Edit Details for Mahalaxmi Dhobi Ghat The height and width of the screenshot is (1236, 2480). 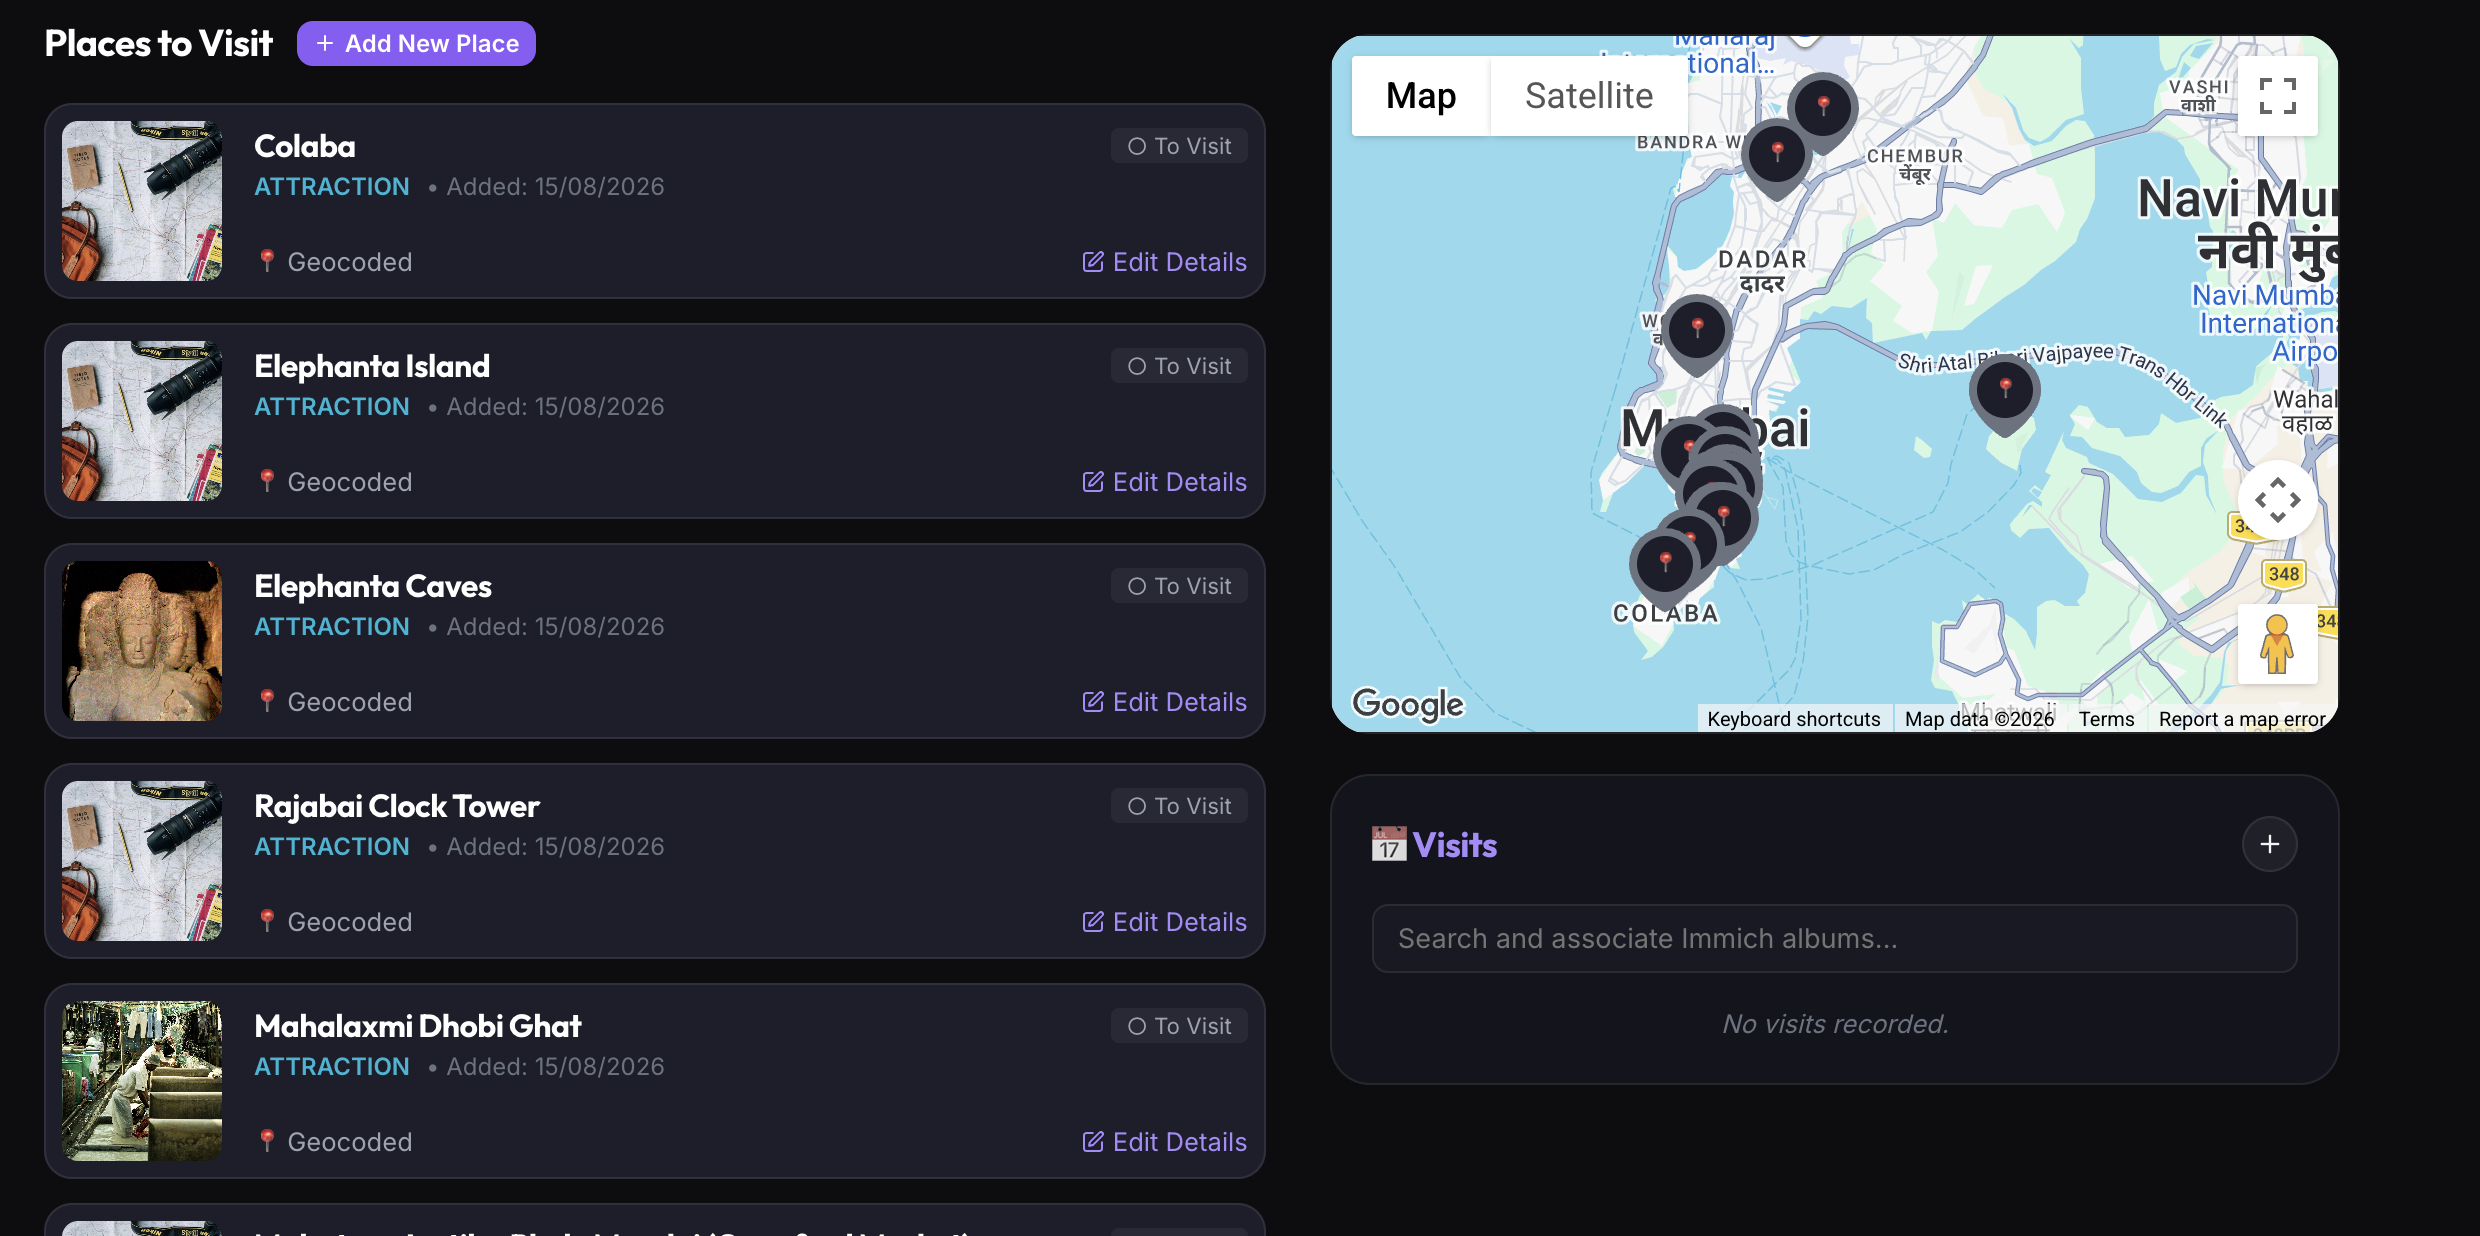click(1165, 1142)
